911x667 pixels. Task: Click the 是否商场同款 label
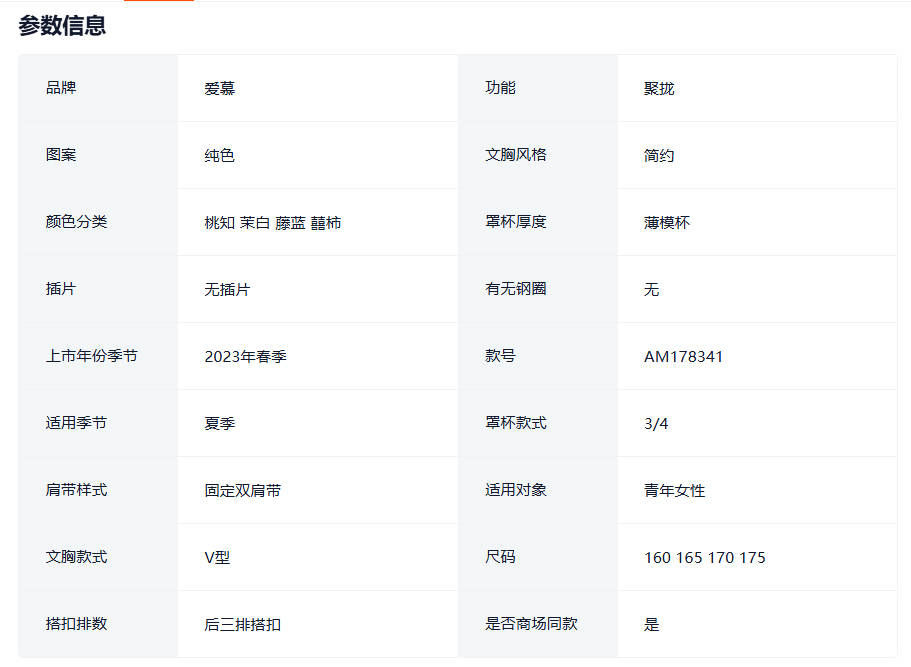[x=531, y=624]
